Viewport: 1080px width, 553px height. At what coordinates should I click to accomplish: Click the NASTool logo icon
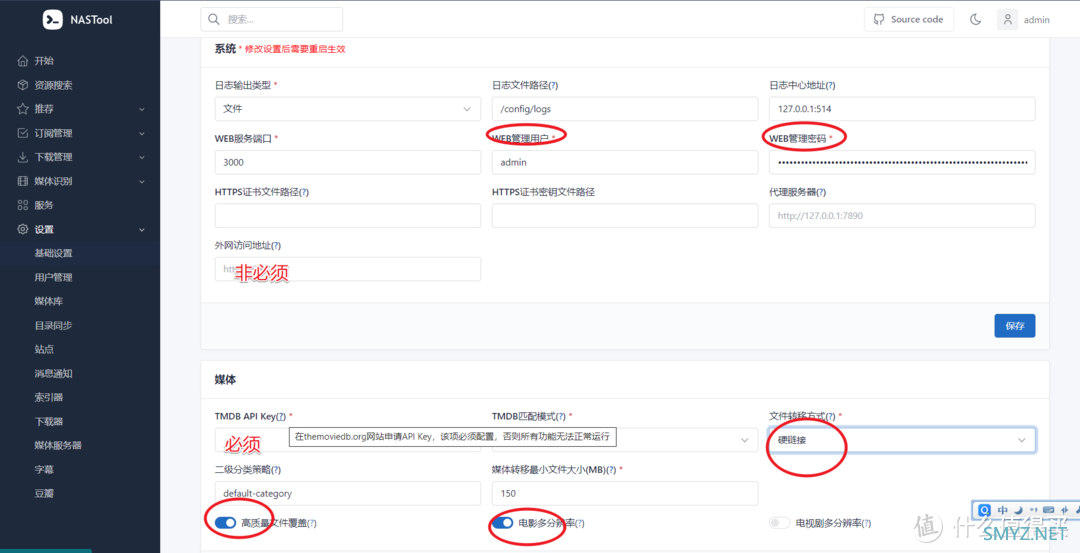(52, 20)
